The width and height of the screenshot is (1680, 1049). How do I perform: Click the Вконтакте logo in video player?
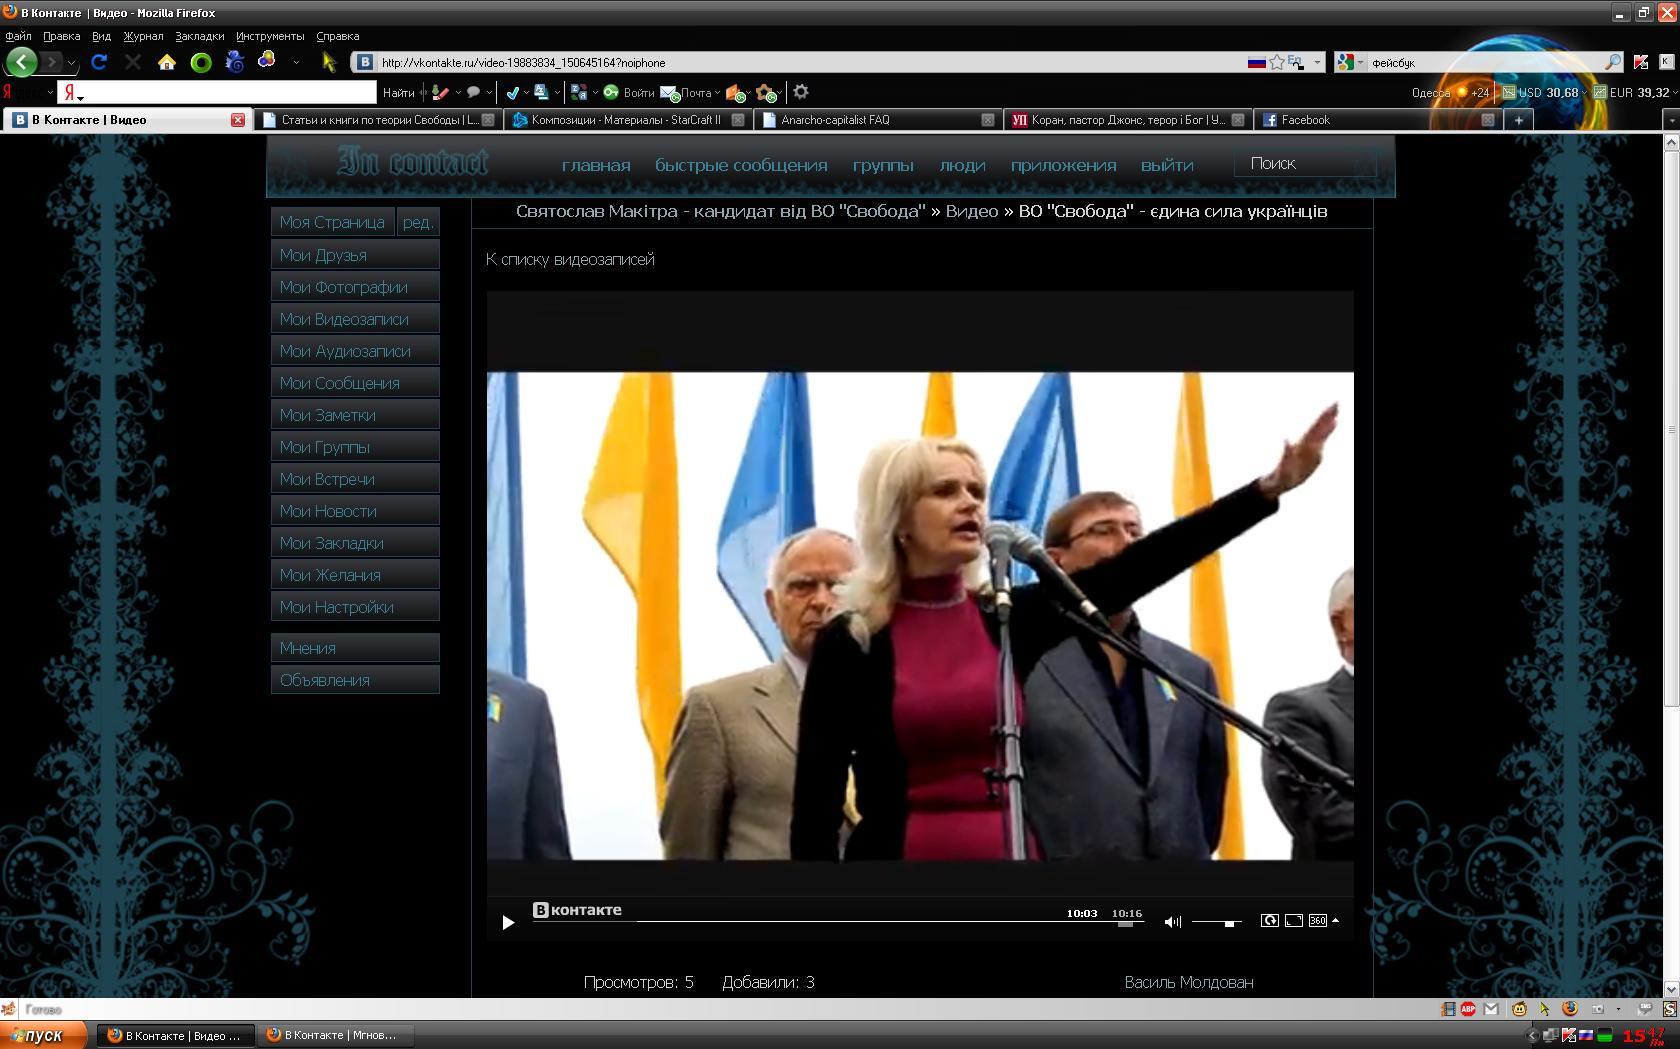coord(577,910)
